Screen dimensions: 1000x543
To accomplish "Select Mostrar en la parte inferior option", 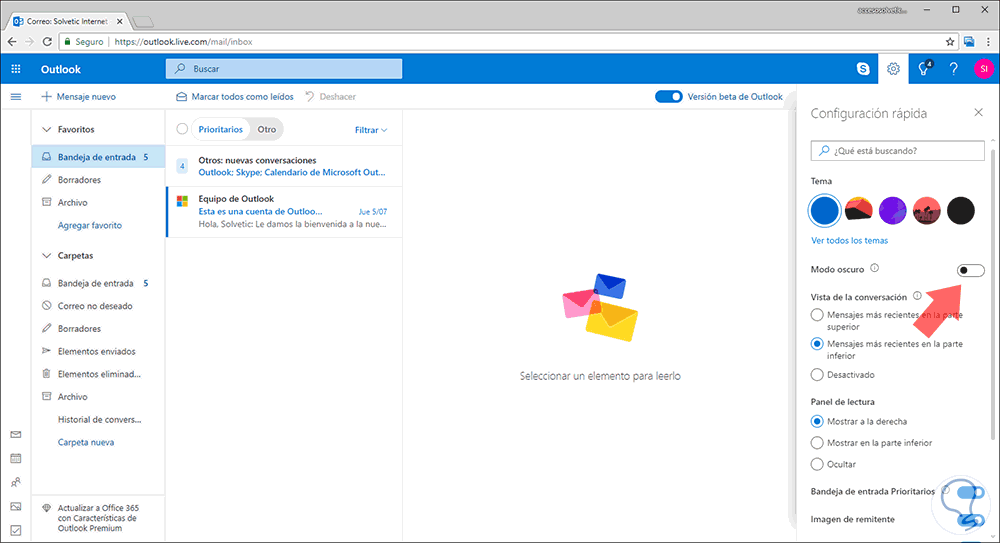I will click(x=817, y=443).
